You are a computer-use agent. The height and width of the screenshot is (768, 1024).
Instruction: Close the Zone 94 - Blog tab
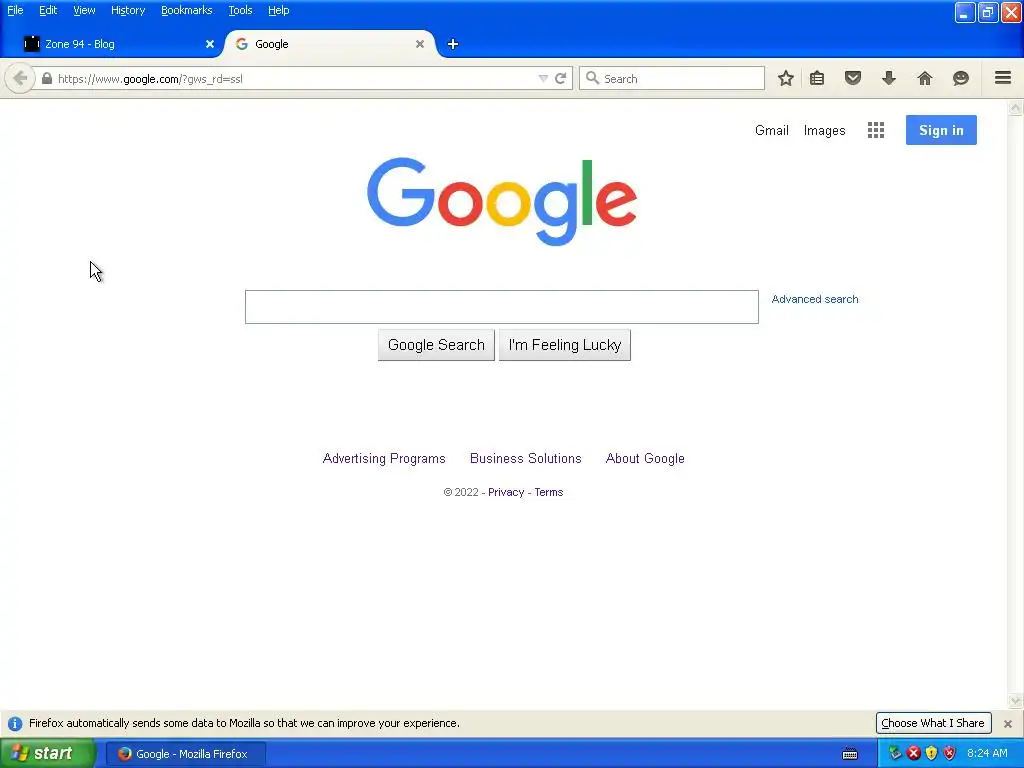(210, 44)
